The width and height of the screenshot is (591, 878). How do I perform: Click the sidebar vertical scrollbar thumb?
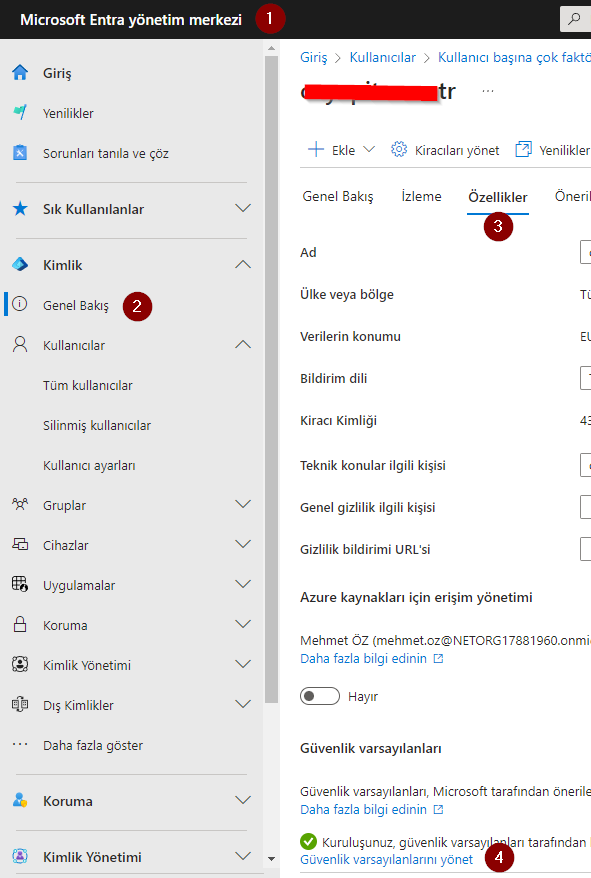tap(271, 379)
